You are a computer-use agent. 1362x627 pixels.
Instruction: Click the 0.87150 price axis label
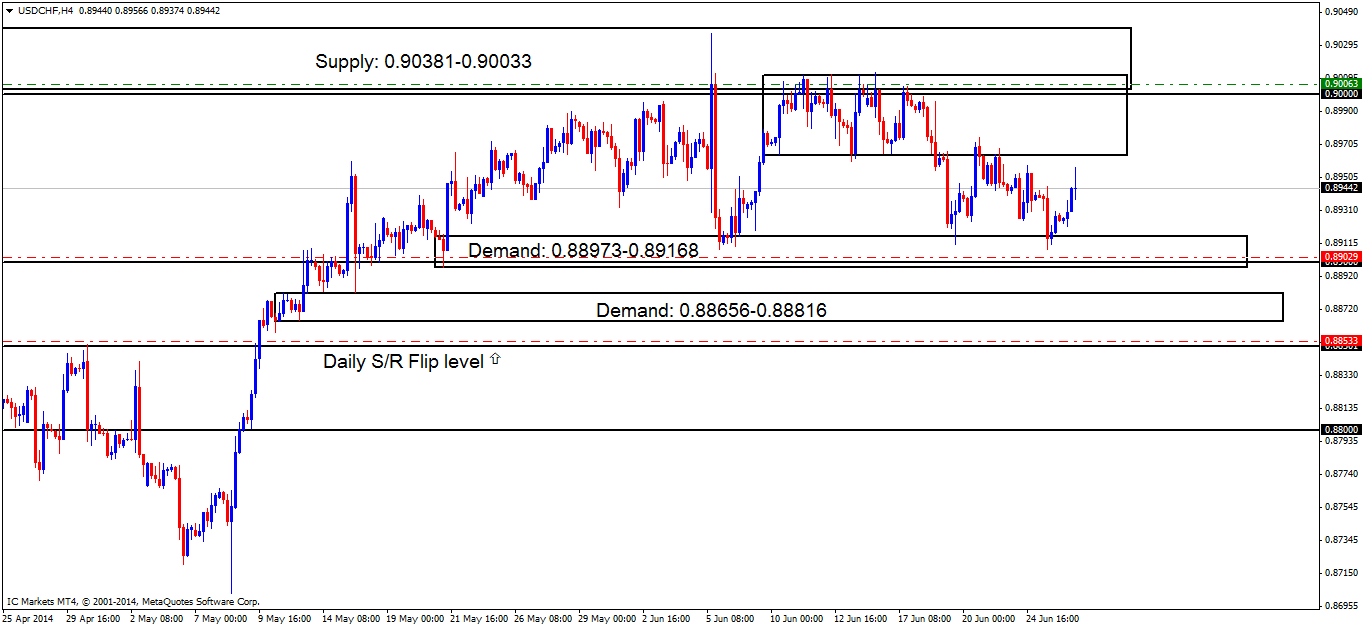1341,573
